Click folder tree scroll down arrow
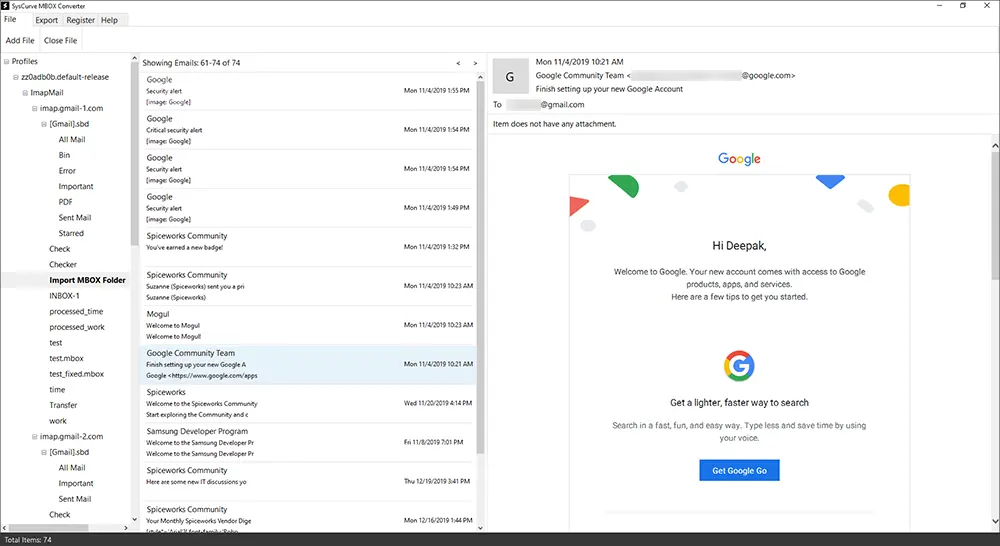The image size is (1000, 546). point(134,519)
